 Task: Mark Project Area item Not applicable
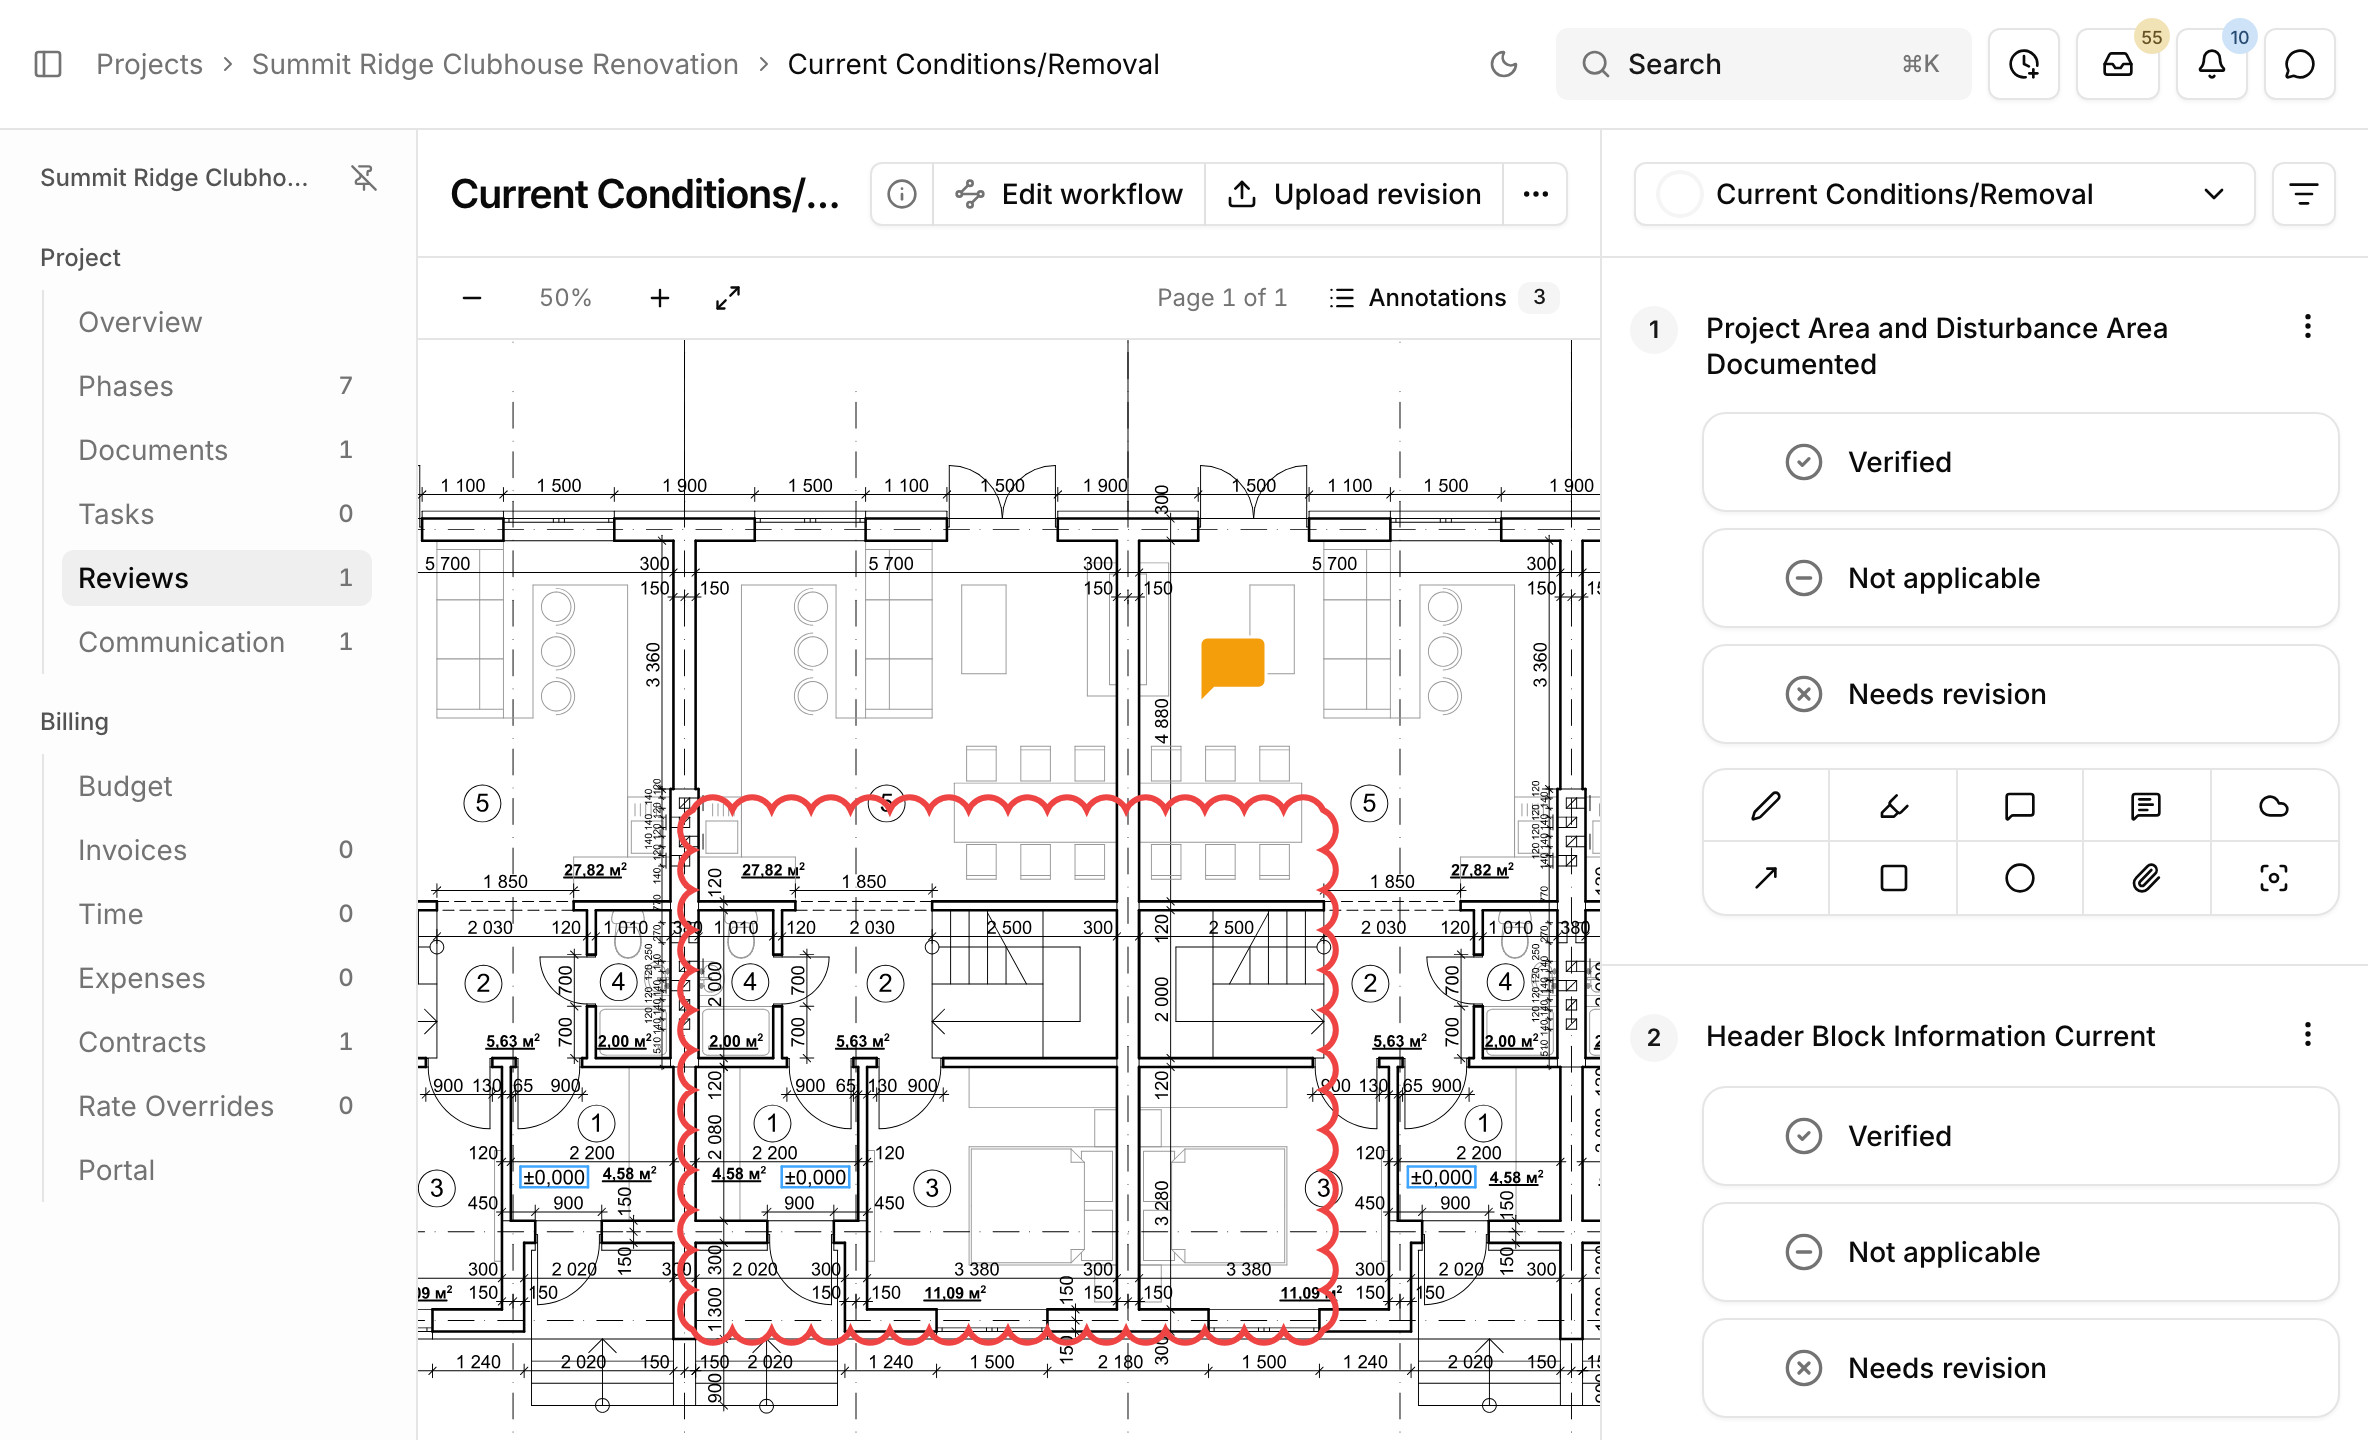[x=2020, y=578]
